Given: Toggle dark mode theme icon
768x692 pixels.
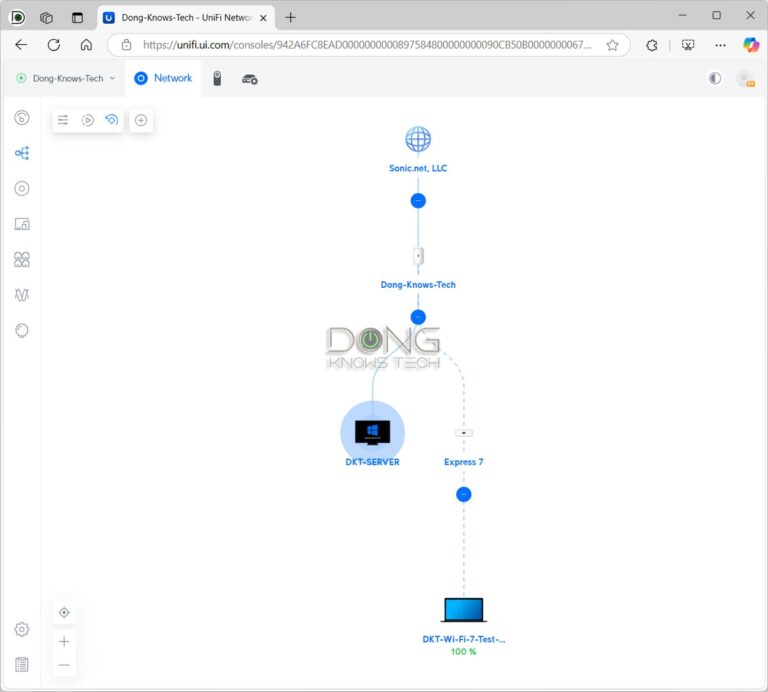Looking at the screenshot, I should pos(715,78).
